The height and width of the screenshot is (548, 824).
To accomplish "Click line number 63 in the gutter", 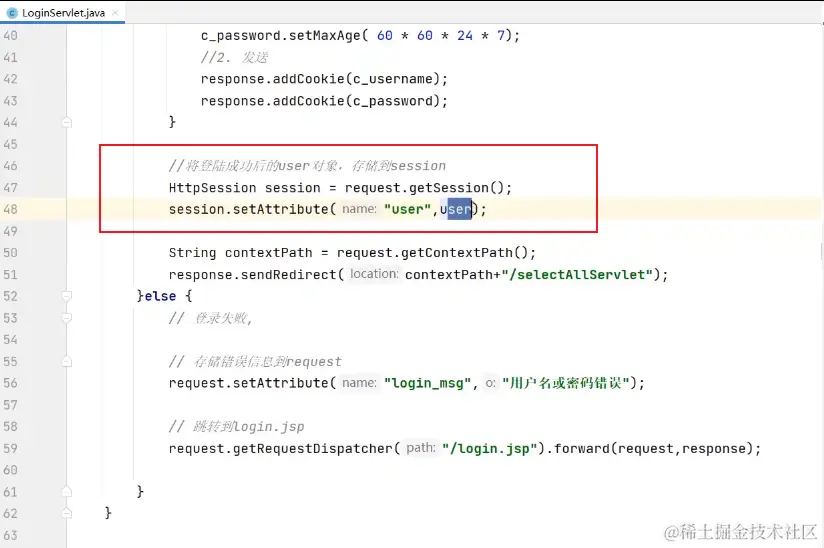I will click(11, 535).
